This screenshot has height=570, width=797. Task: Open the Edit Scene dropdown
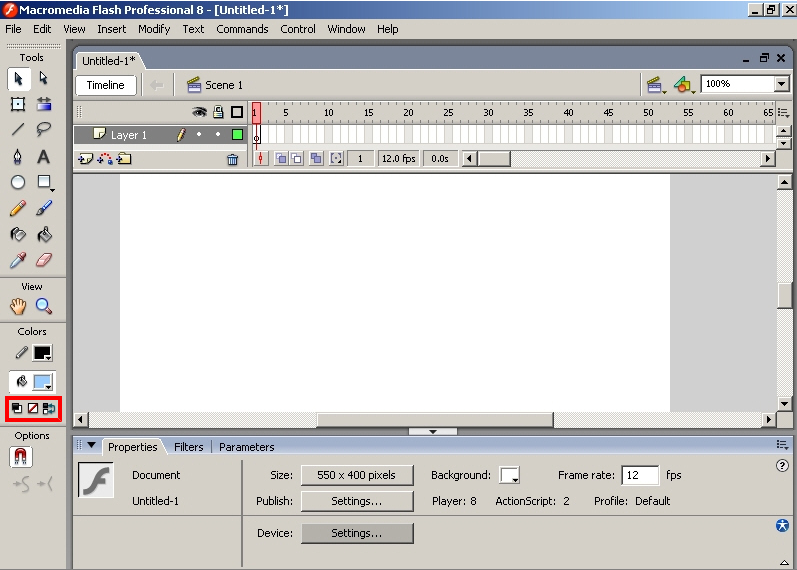click(656, 85)
